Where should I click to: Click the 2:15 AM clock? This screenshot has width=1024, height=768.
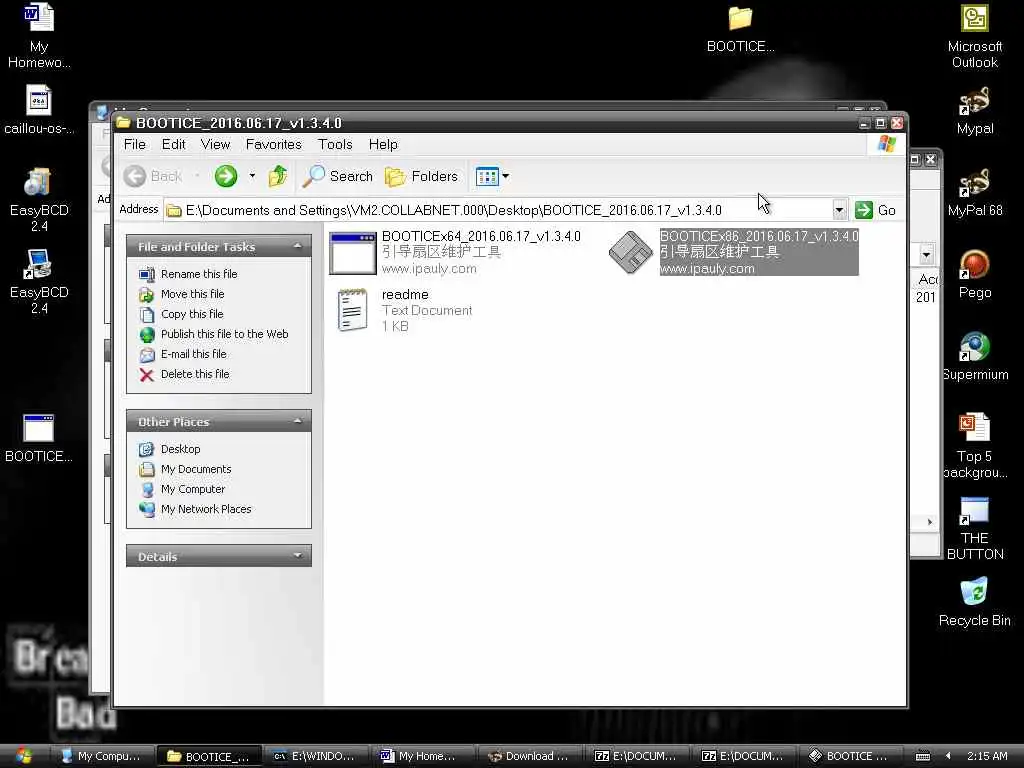click(987, 756)
